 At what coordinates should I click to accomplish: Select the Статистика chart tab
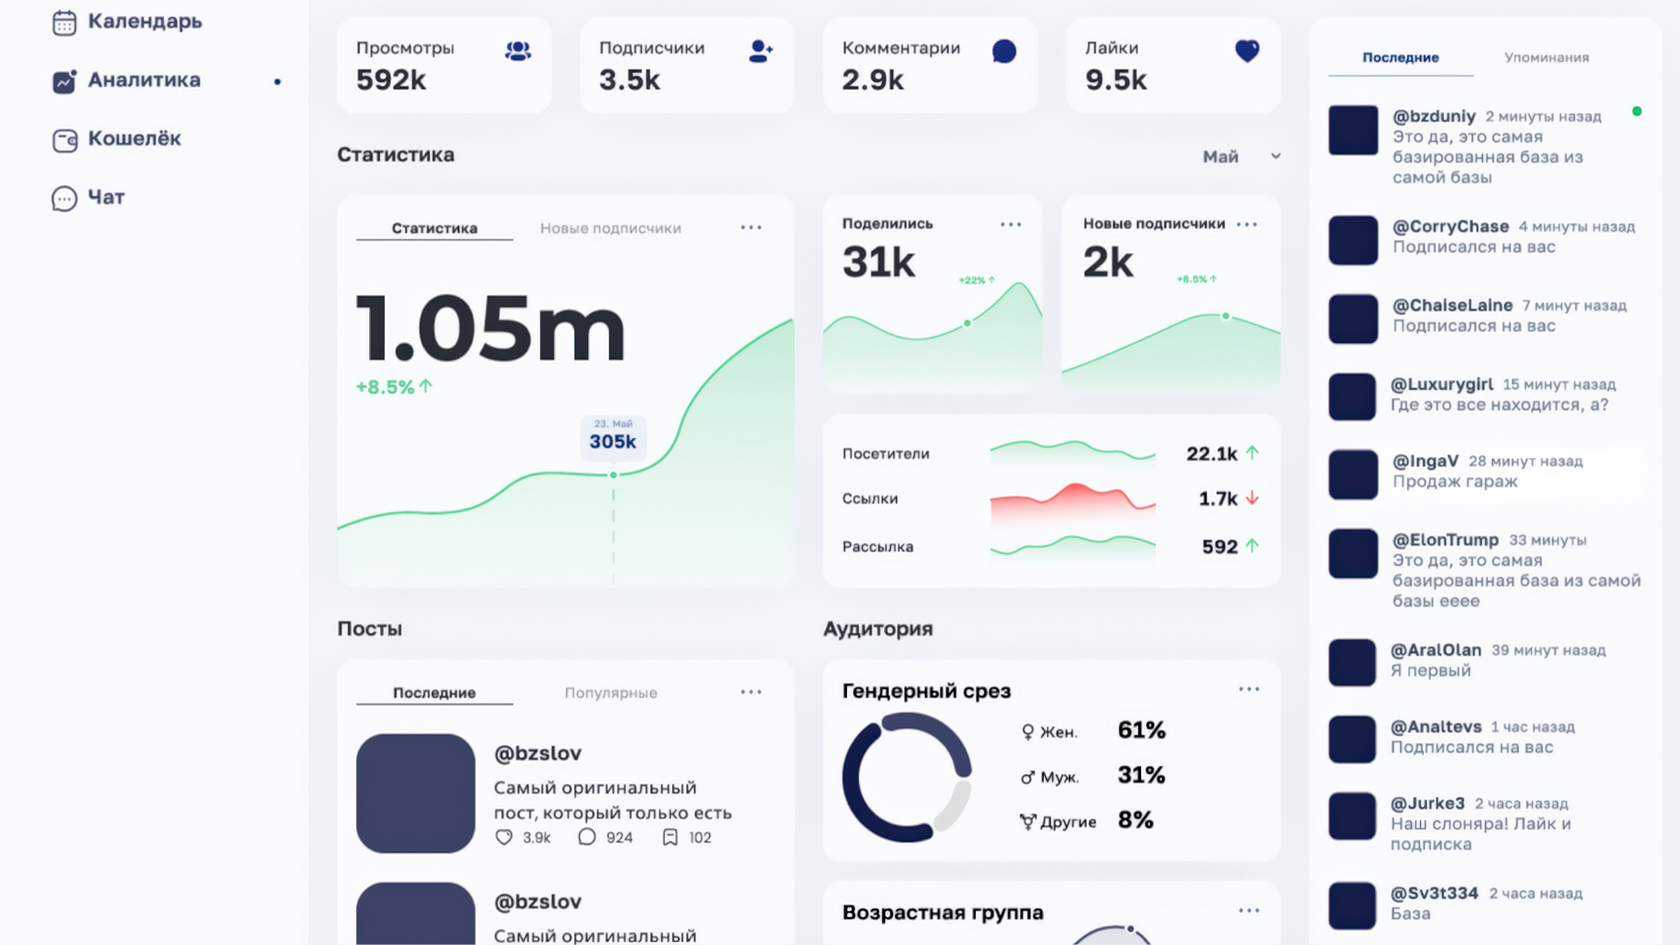[434, 228]
